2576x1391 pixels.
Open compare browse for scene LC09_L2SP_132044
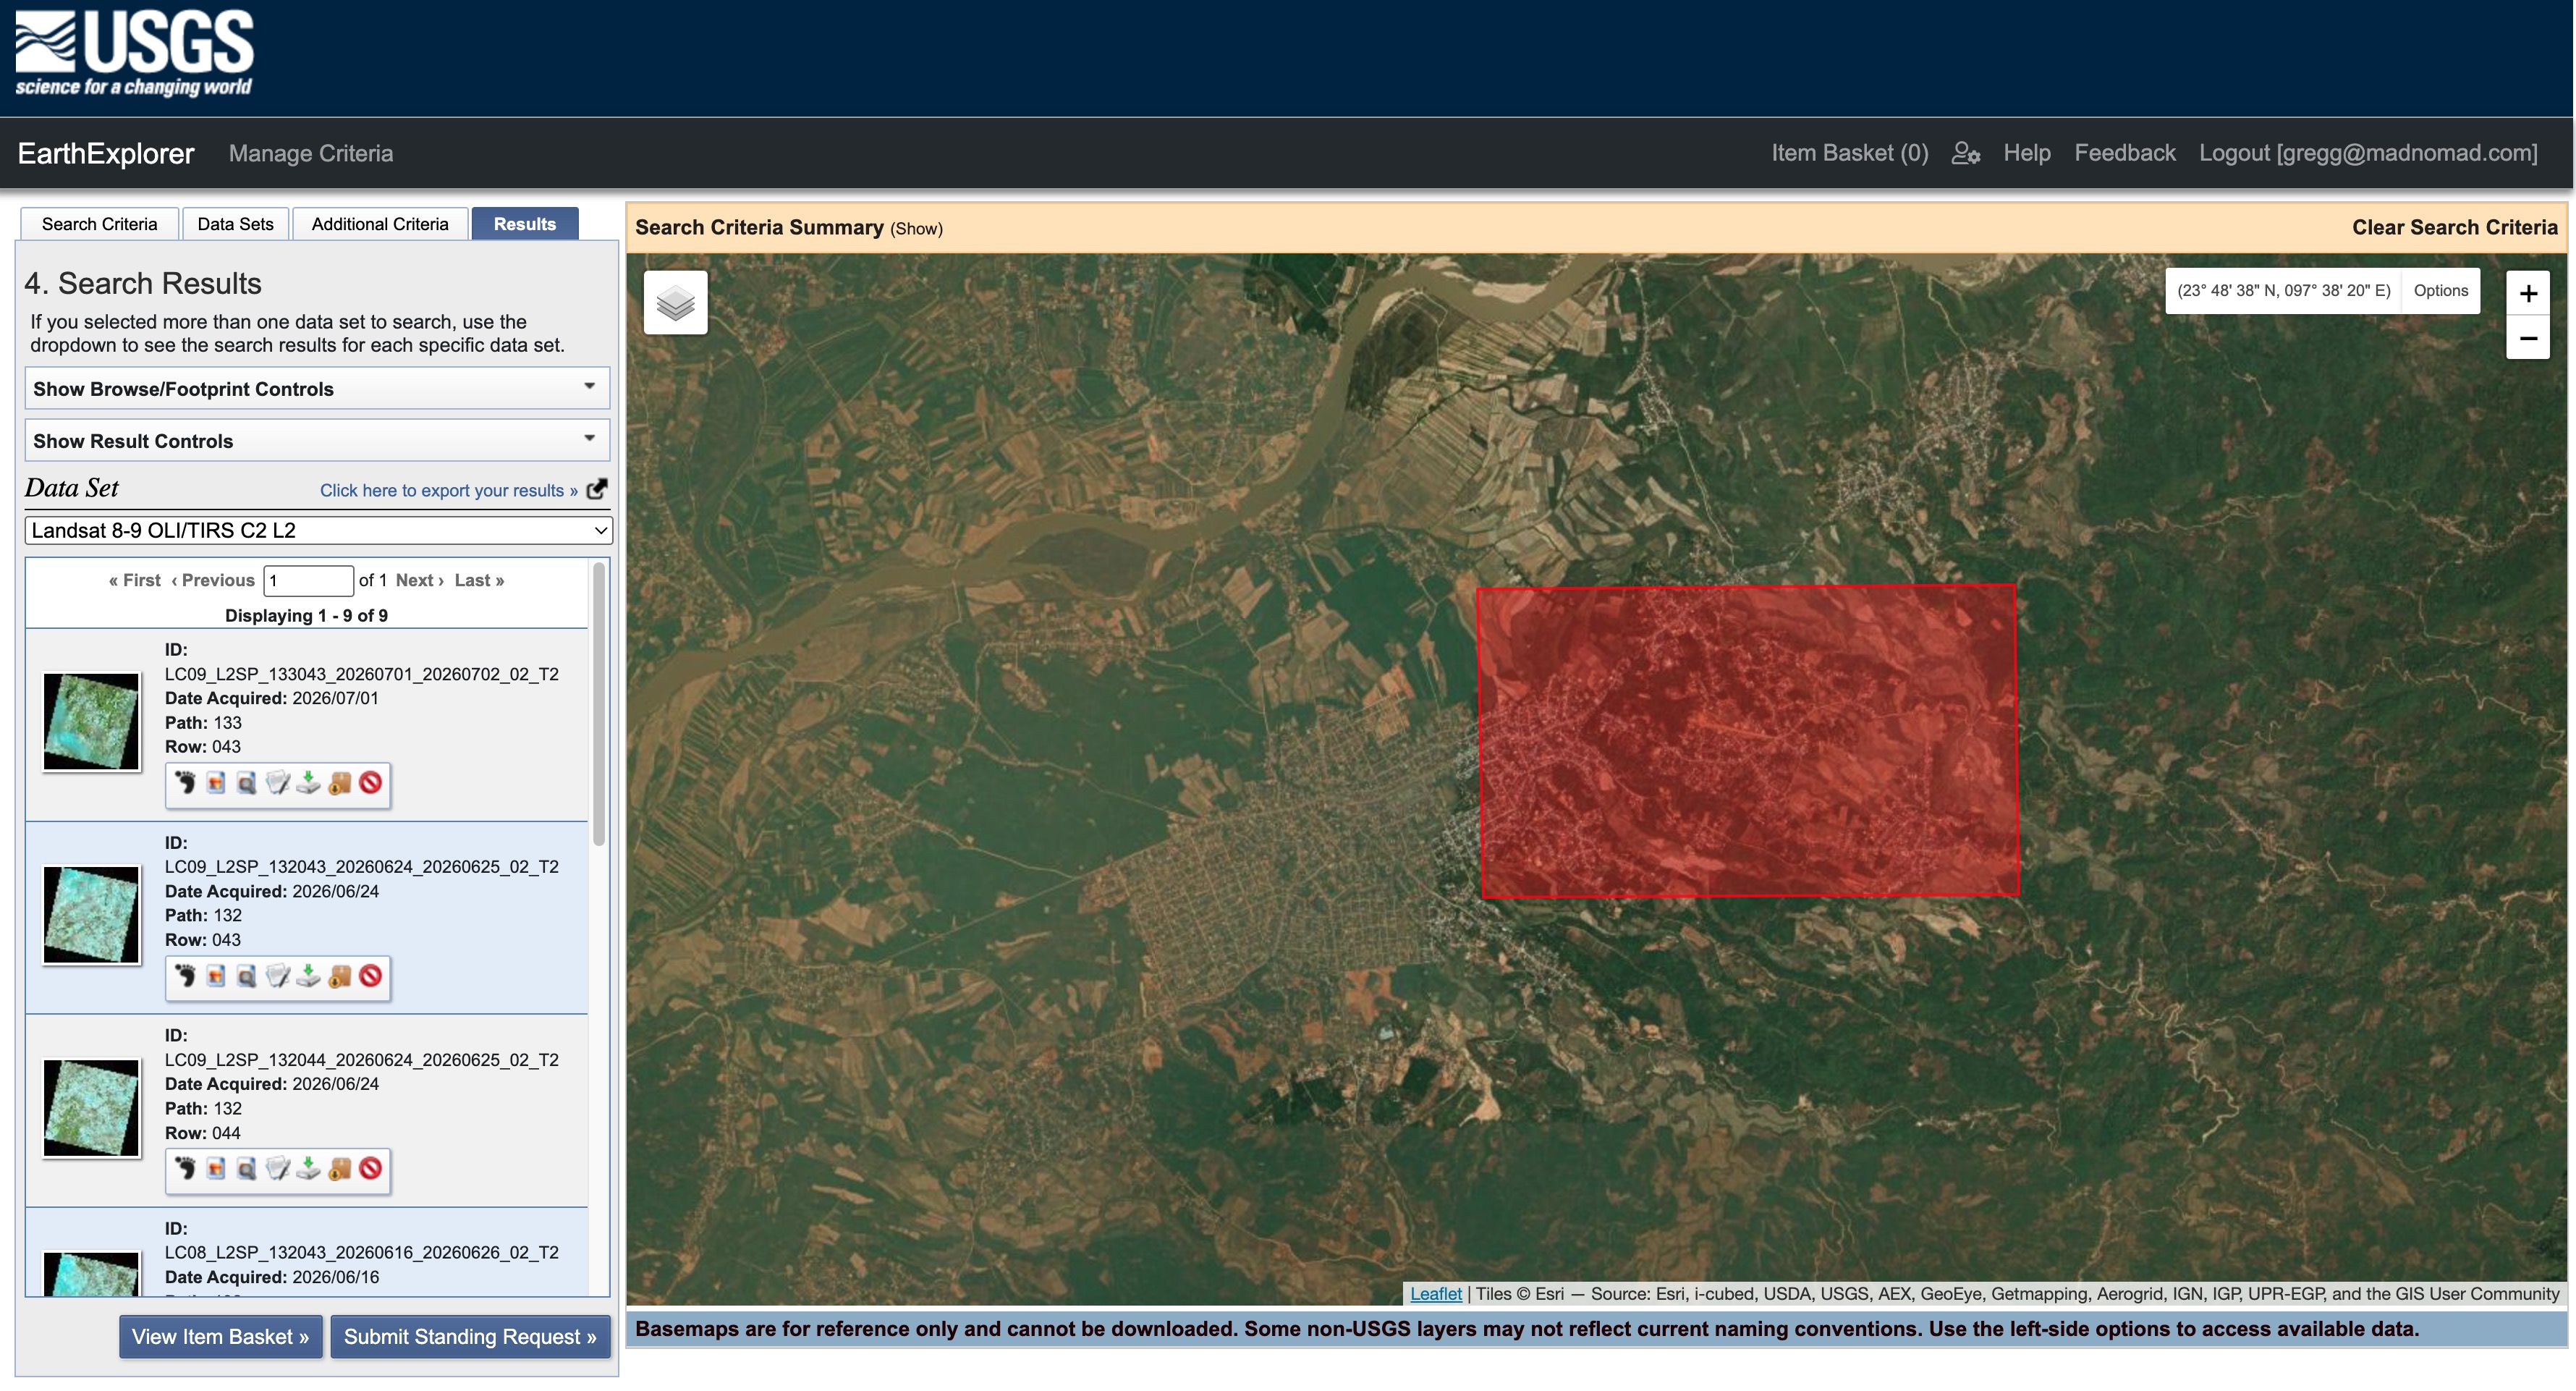point(247,1168)
